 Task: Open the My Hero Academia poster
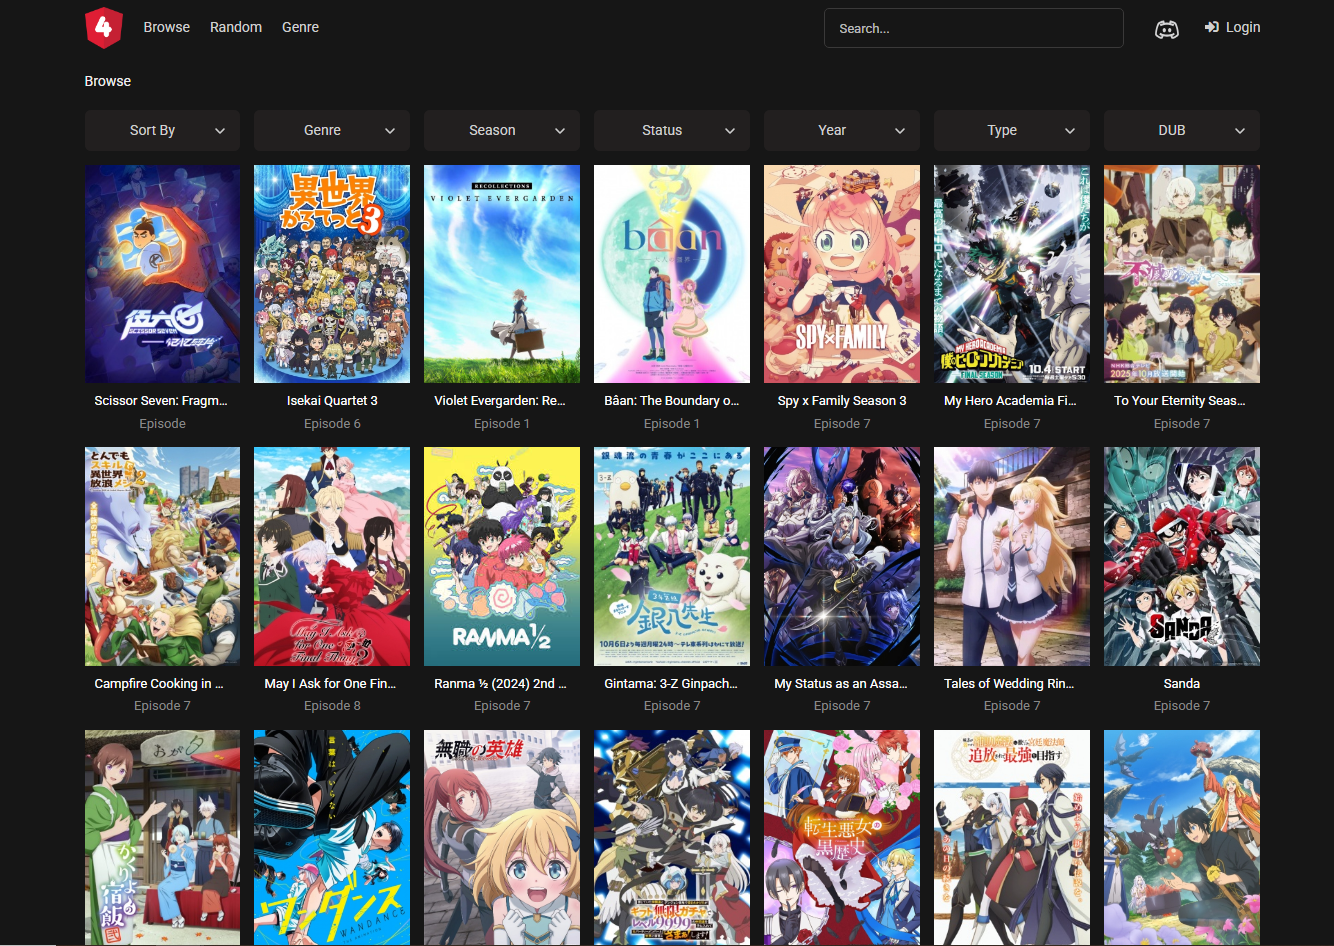(1012, 274)
